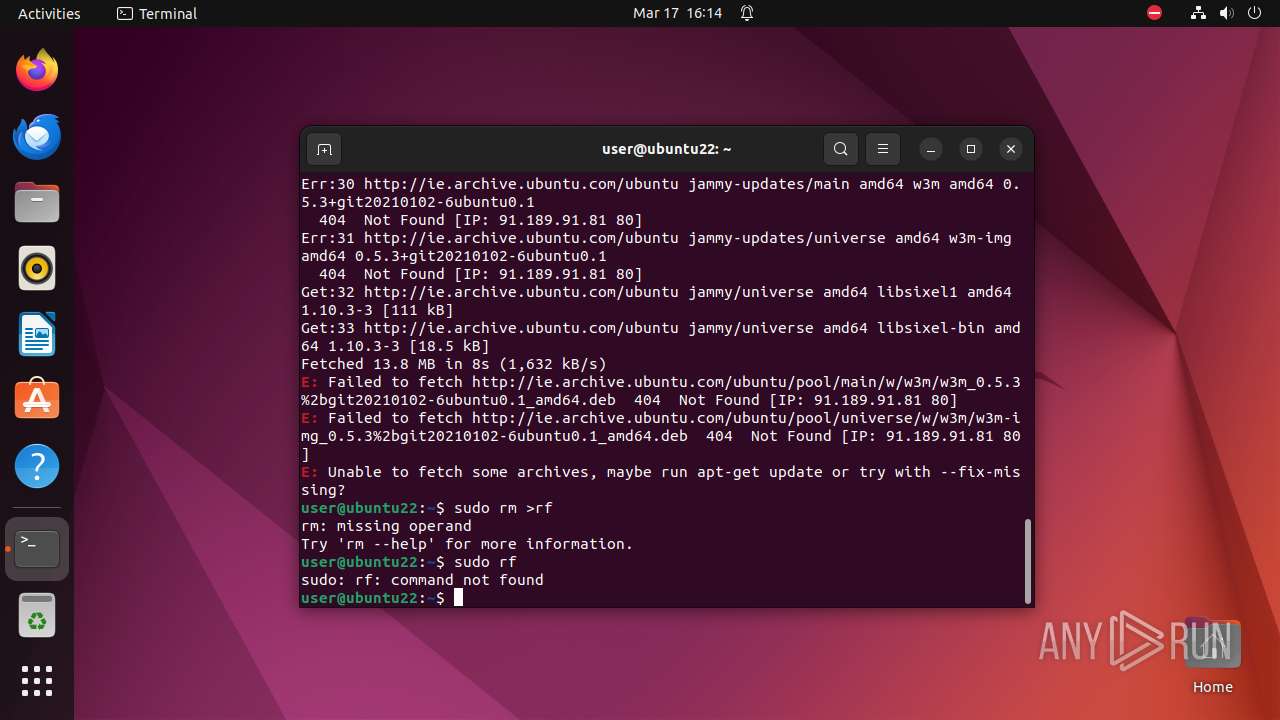Click the 'Fetched 13.8 MB in 8s' line
The width and height of the screenshot is (1280, 720).
tap(454, 364)
